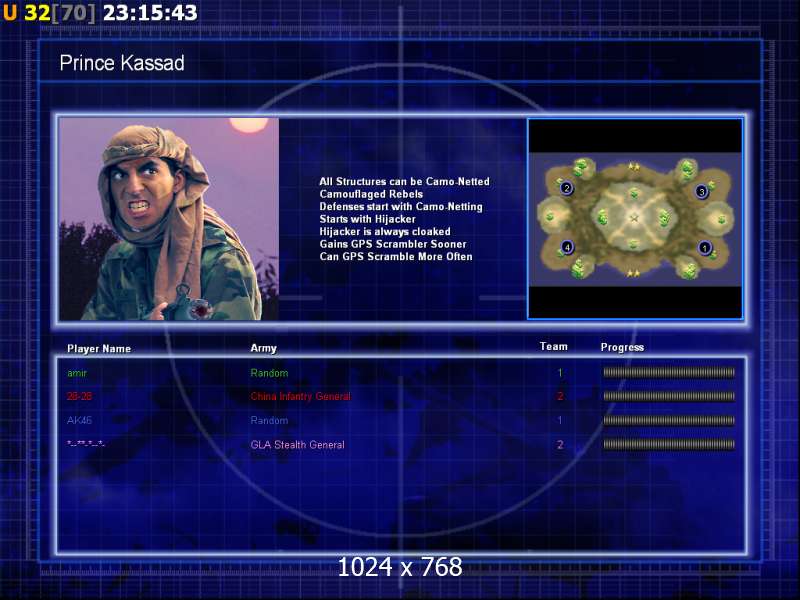Click the "Camouflaged Rebels" line

click(371, 194)
